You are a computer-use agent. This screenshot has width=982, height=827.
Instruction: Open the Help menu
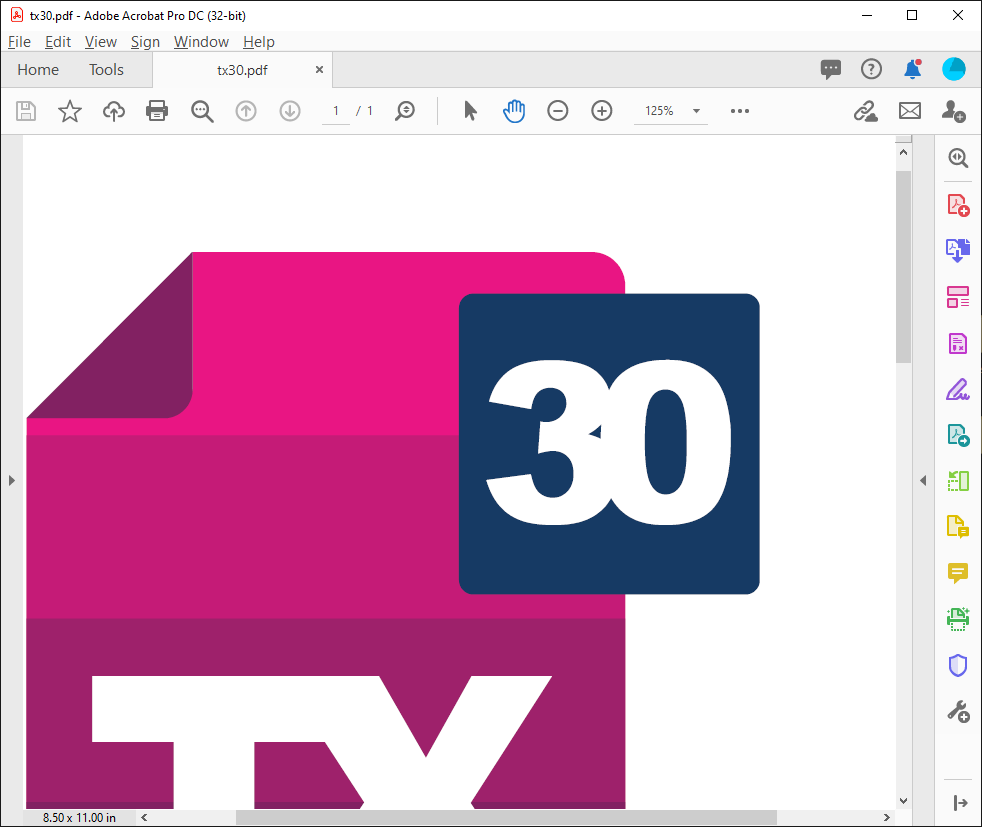(259, 42)
